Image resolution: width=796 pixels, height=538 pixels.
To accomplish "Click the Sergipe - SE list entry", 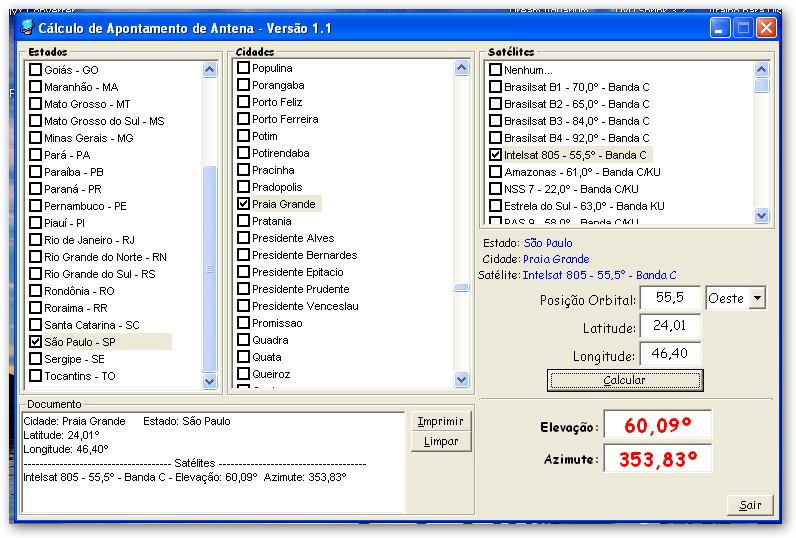I will pos(74,359).
